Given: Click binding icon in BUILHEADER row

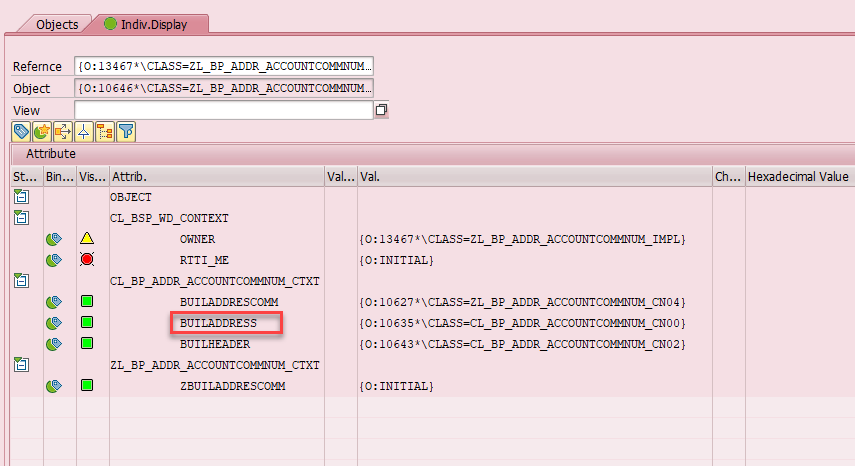Looking at the screenshot, I should (53, 344).
